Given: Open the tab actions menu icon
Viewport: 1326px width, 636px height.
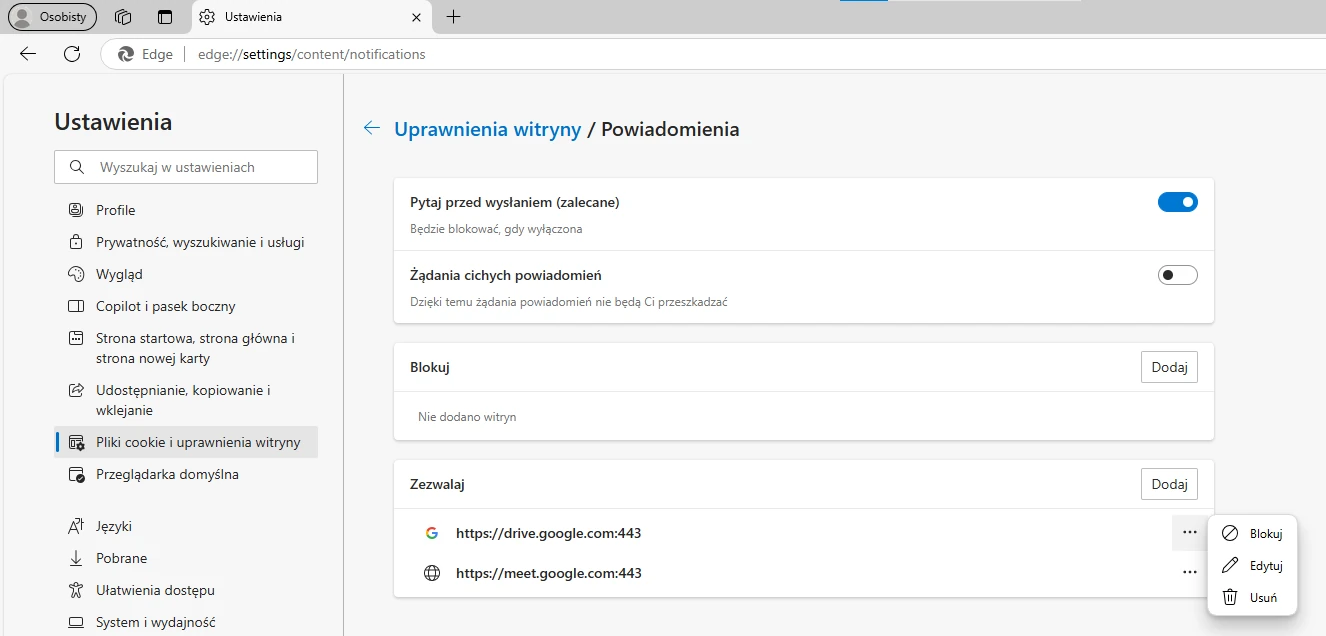Looking at the screenshot, I should tap(165, 17).
